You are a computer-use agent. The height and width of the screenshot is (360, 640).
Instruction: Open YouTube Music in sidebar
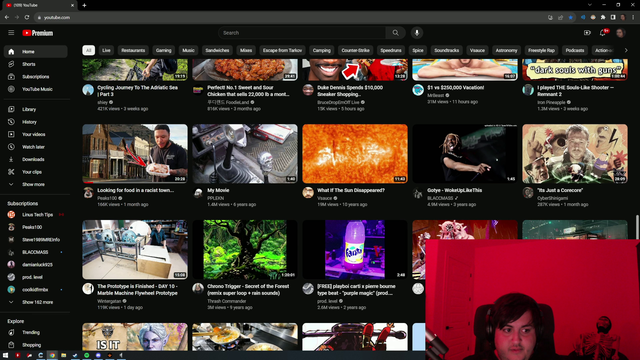click(x=36, y=89)
